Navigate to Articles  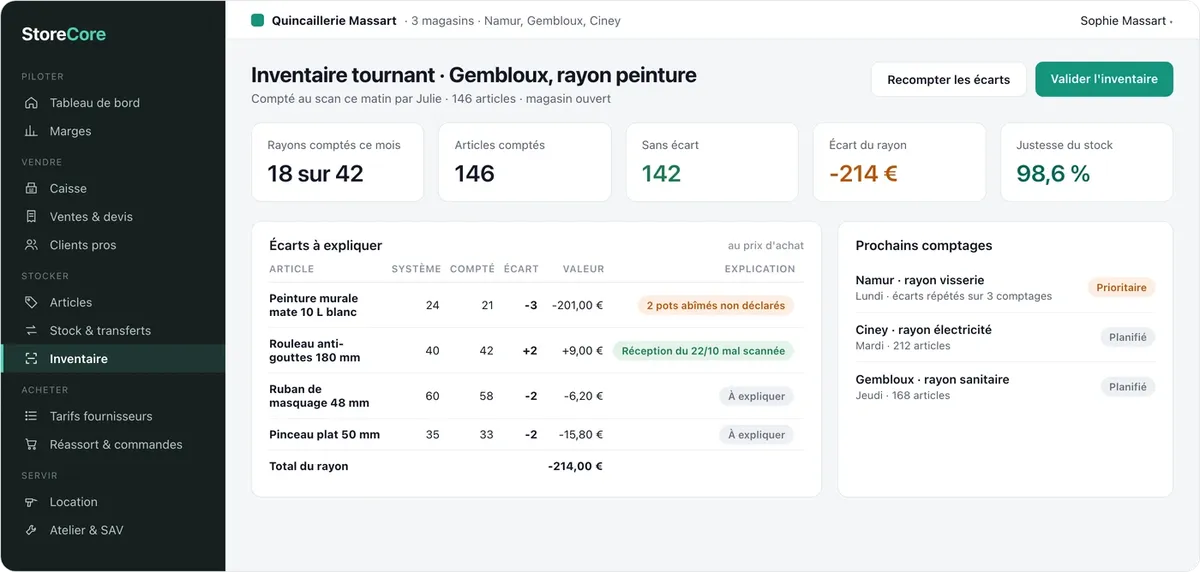coord(113,302)
